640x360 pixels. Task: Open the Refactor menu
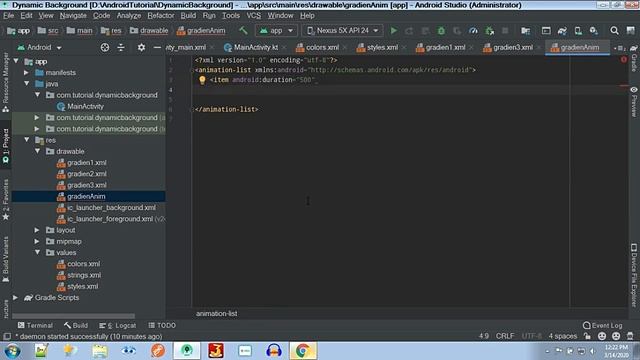[161, 16]
